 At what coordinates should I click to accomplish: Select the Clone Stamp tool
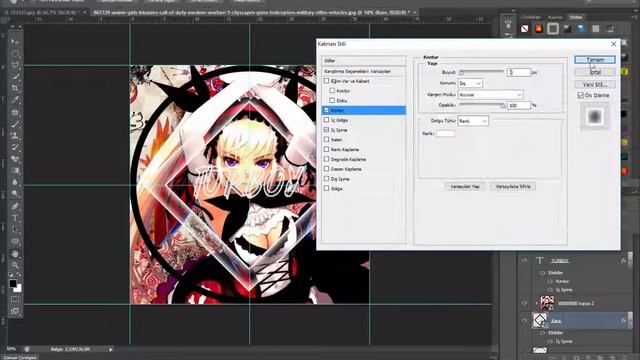click(15, 136)
